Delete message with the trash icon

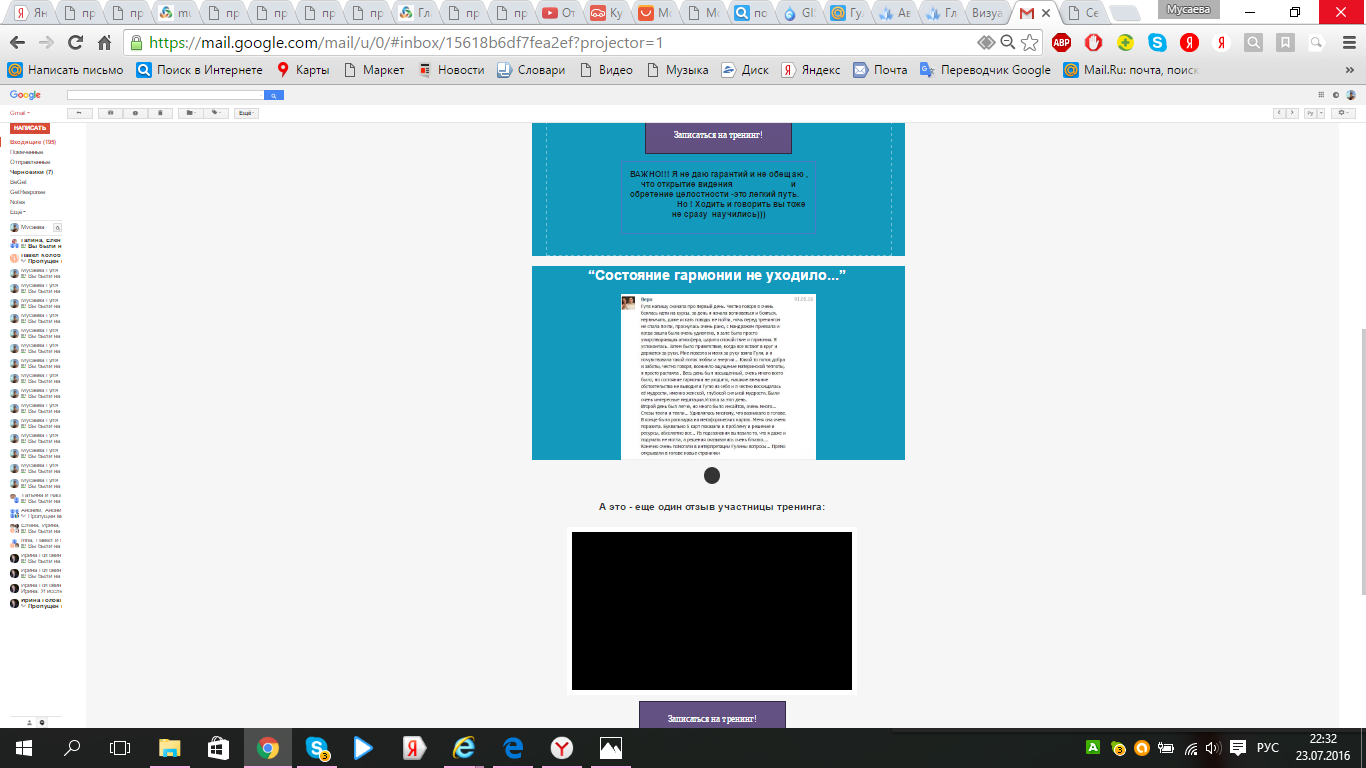(160, 113)
